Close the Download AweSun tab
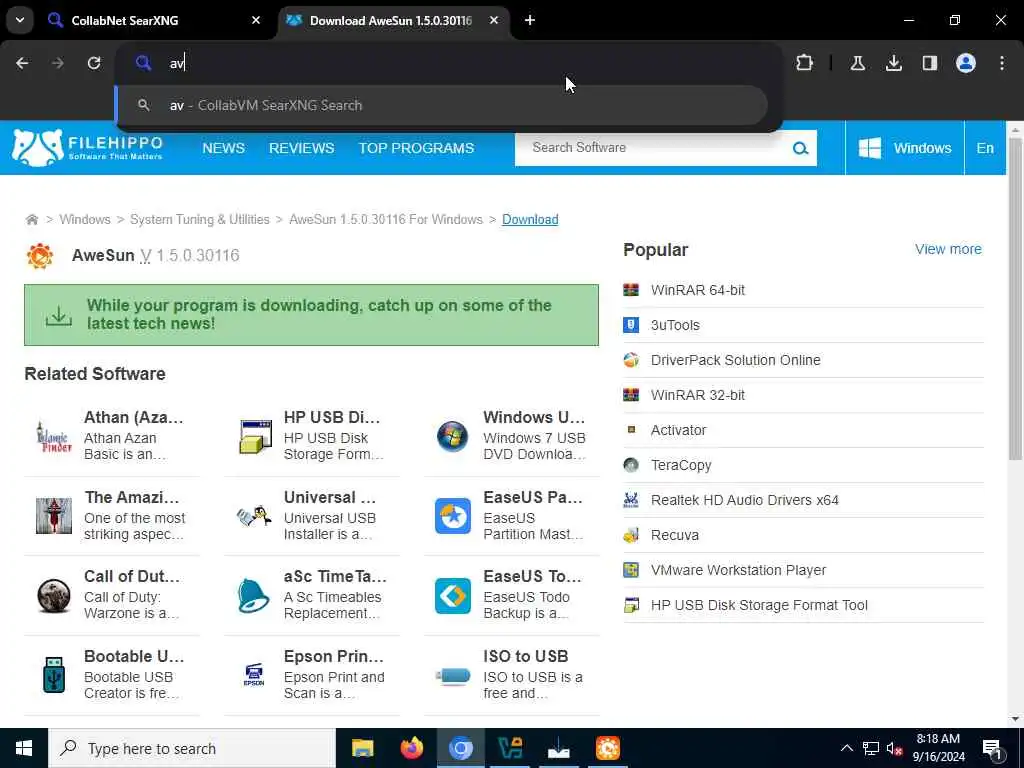 494,20
